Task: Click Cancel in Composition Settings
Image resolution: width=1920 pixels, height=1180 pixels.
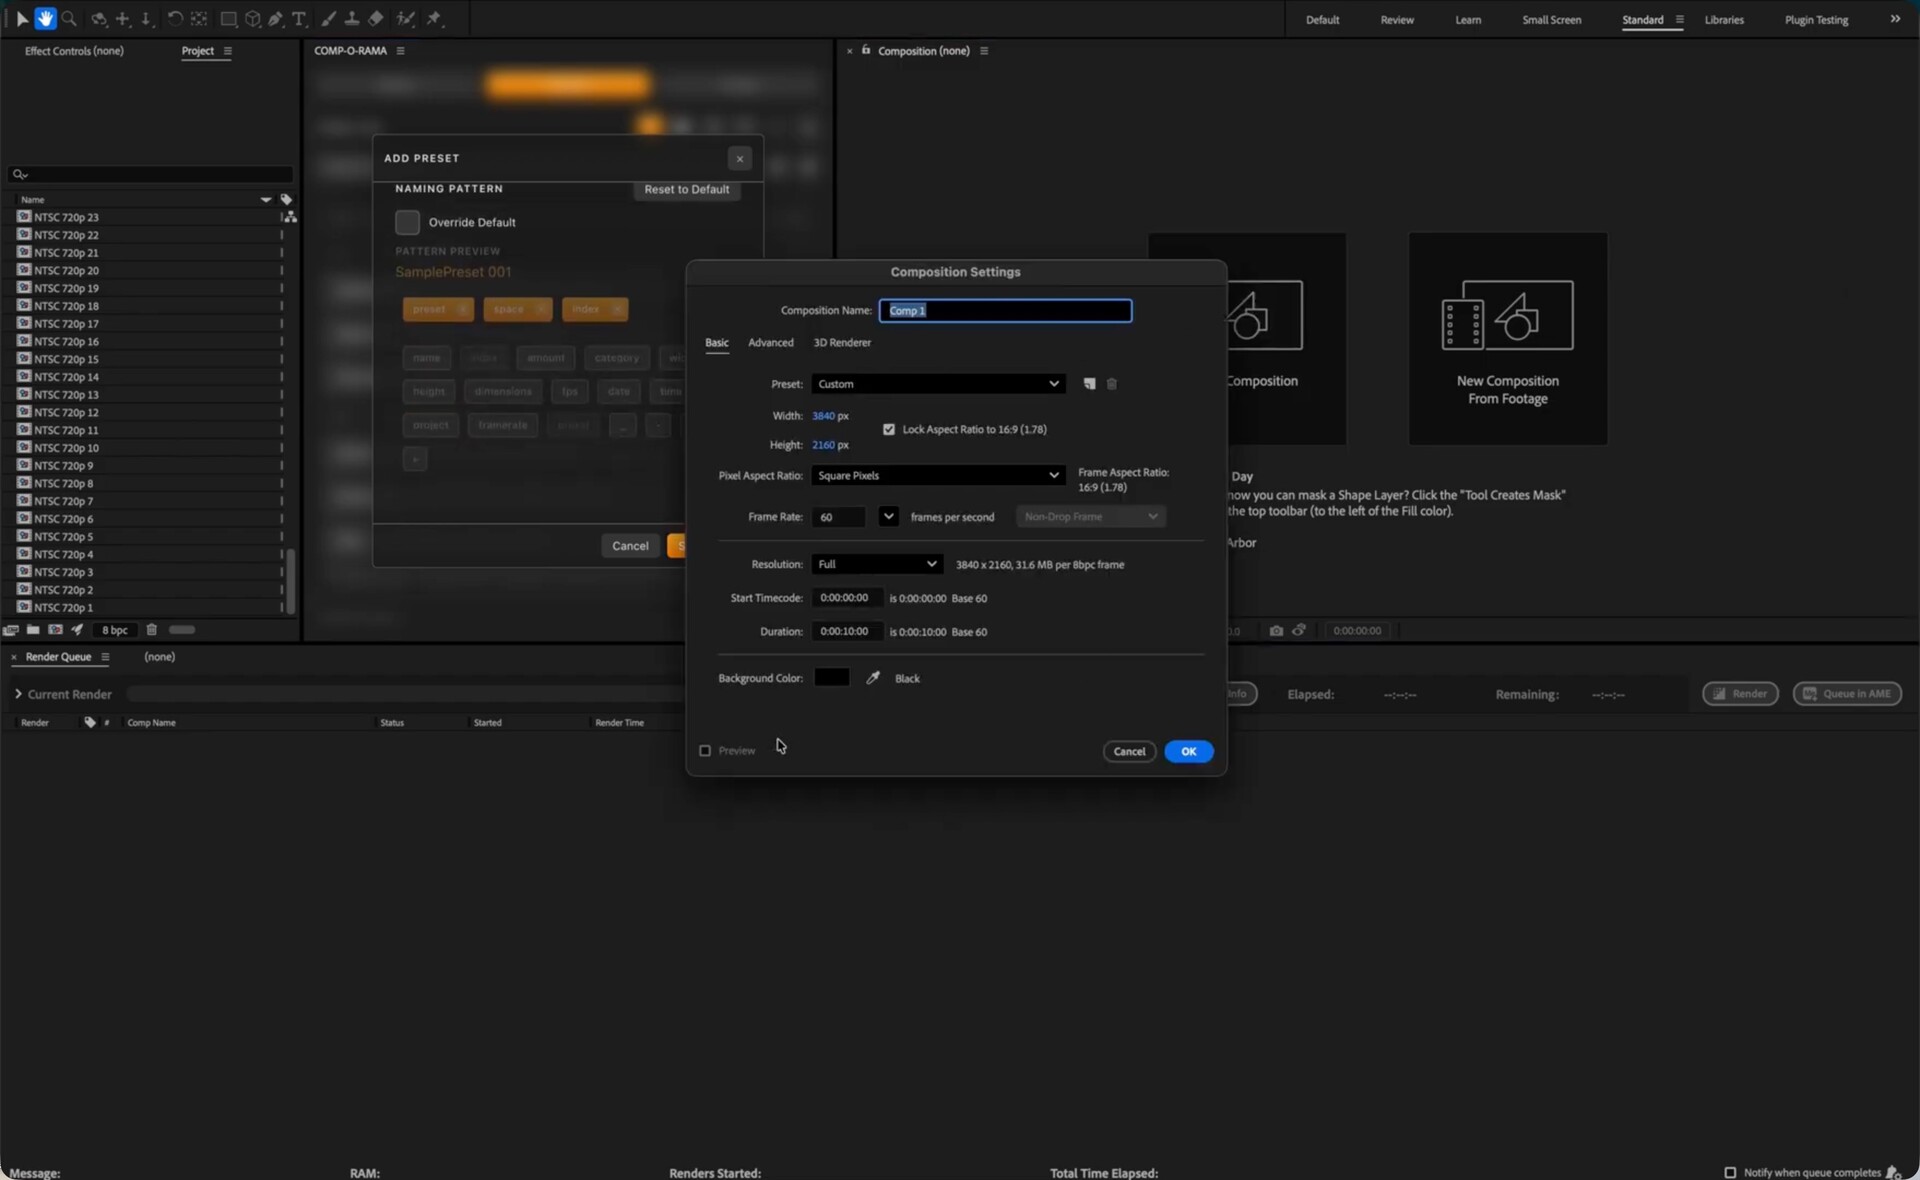Action: (x=1129, y=752)
